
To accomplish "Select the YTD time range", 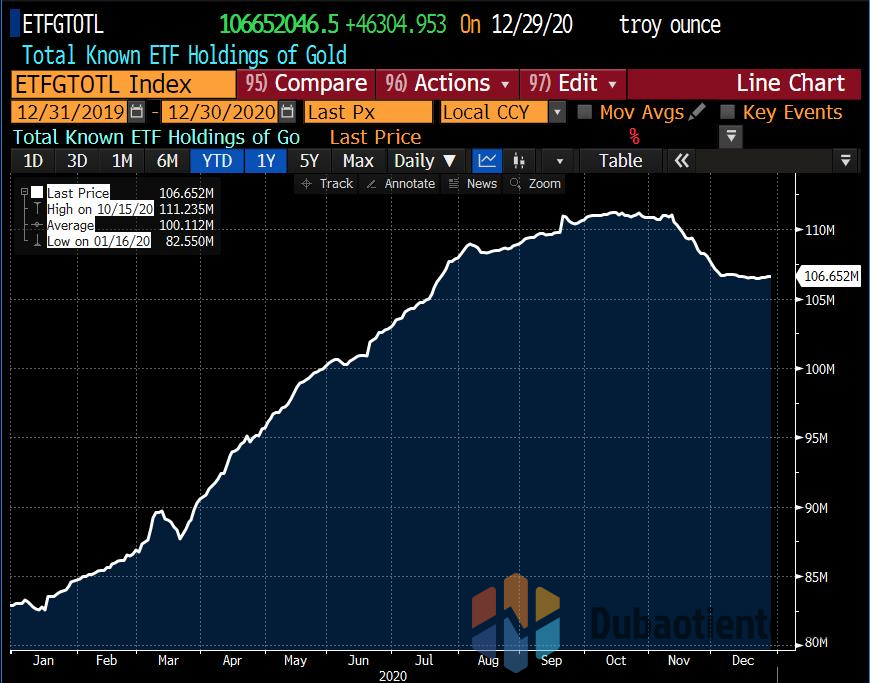I will pyautogui.click(x=217, y=161).
